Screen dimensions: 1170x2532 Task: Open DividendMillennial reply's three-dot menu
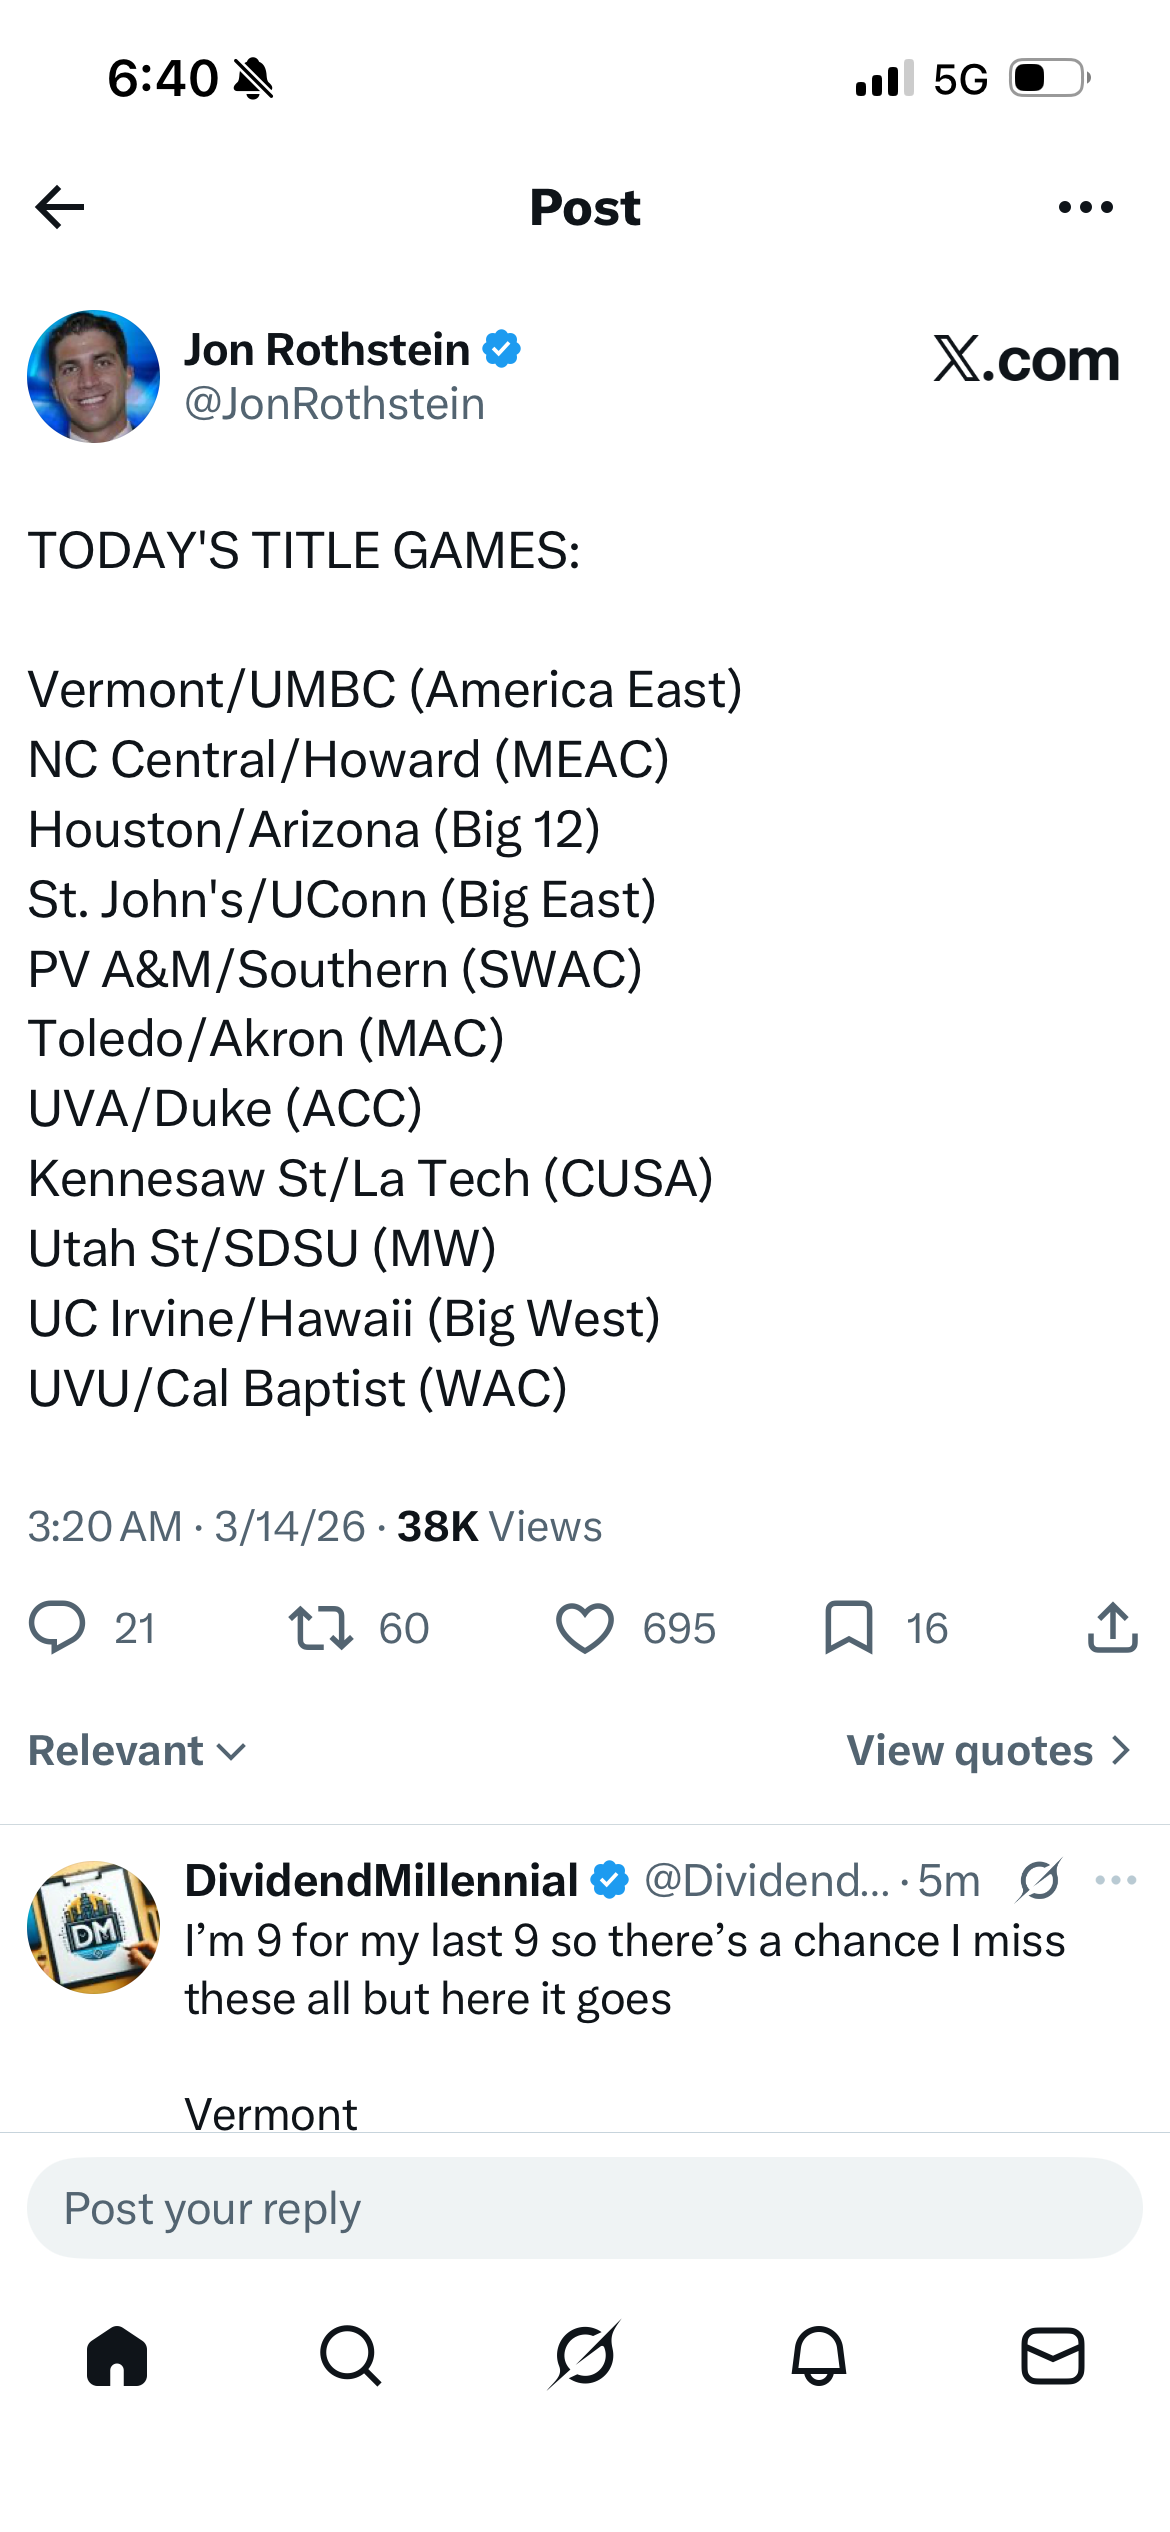pyautogui.click(x=1115, y=1880)
